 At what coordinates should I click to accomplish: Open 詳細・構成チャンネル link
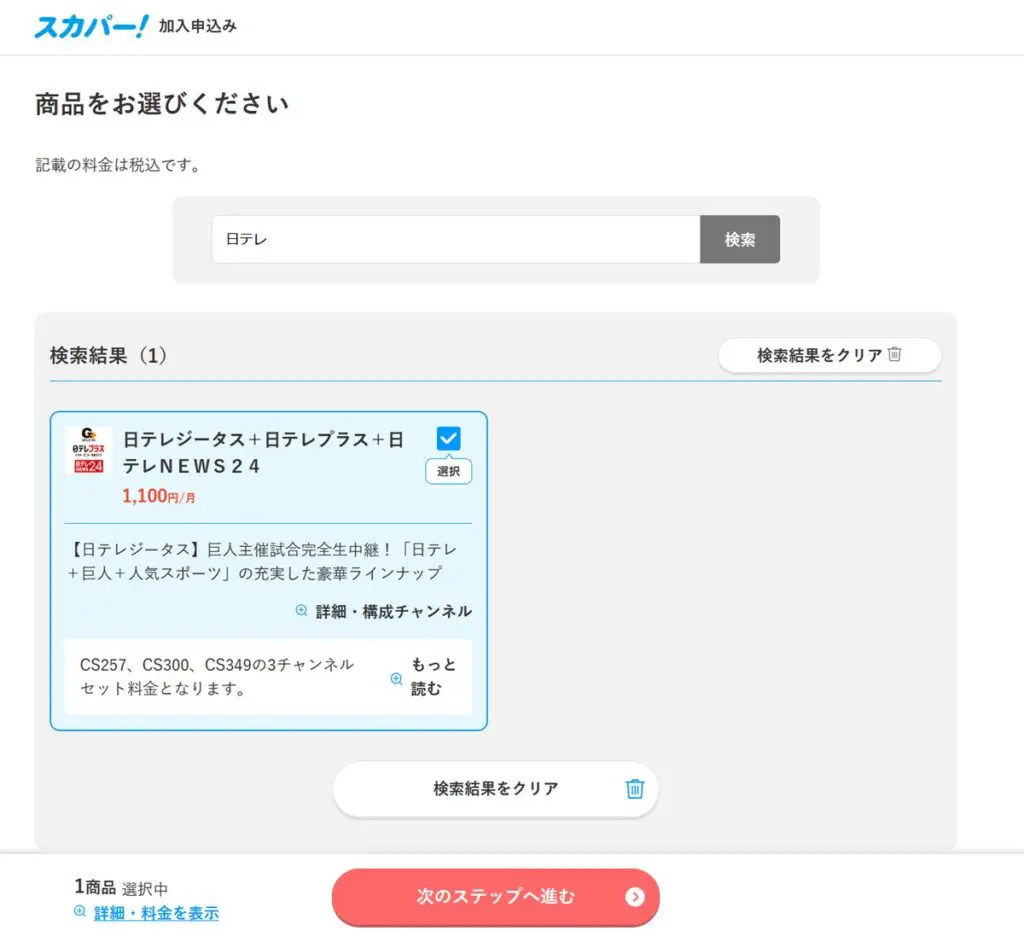pos(393,612)
